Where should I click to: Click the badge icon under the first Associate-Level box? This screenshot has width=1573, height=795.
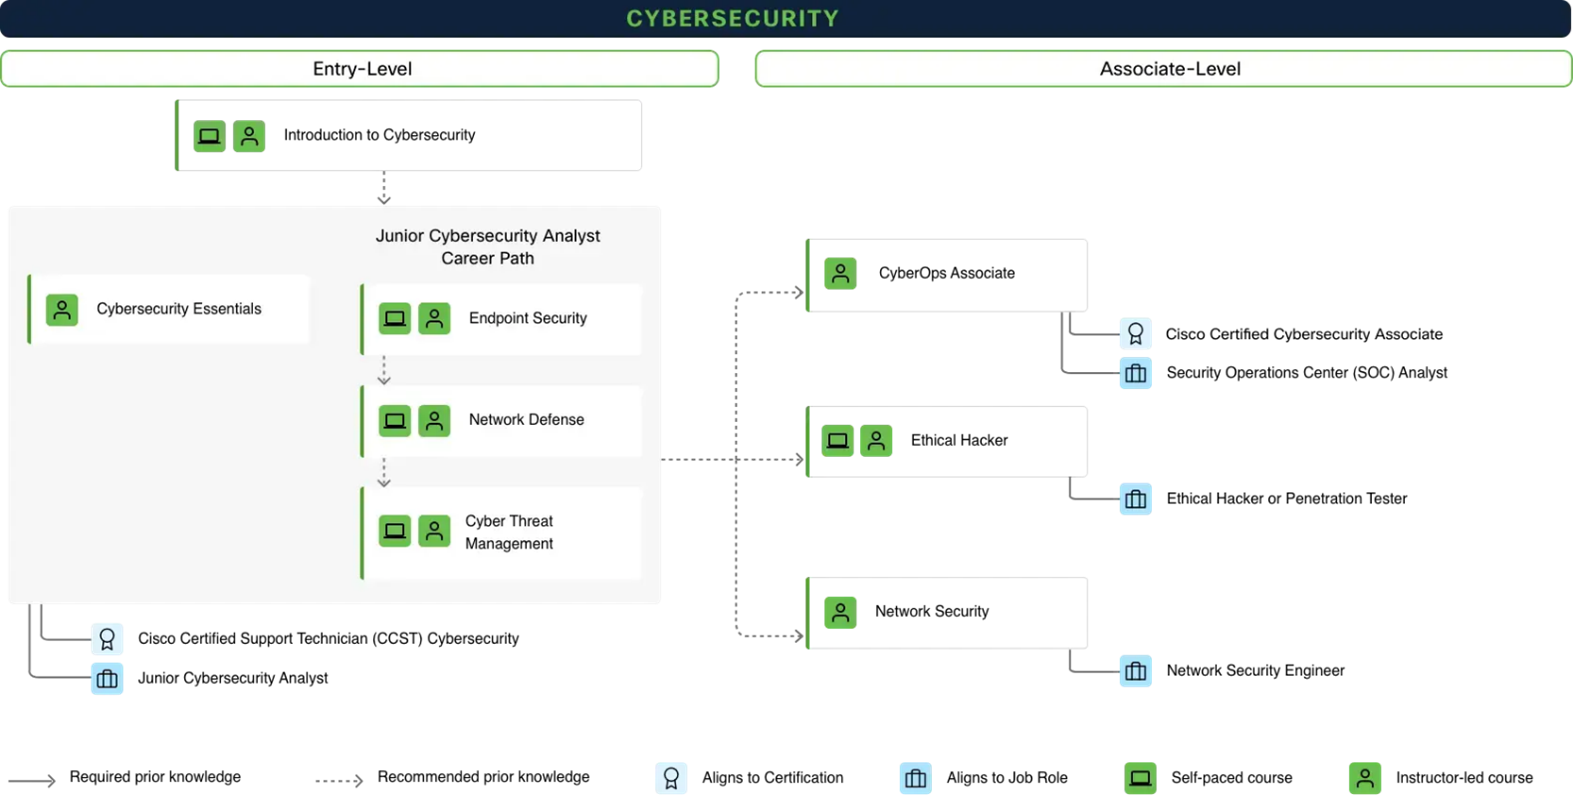1135,334
